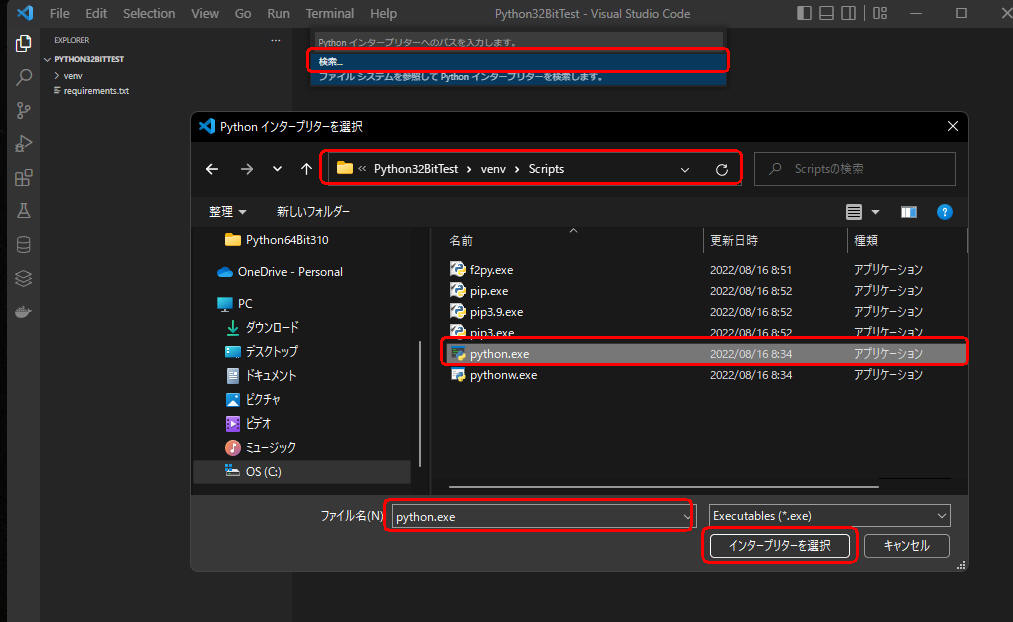The image size is (1013, 622).
Task: Open the Run menu
Action: pos(278,14)
